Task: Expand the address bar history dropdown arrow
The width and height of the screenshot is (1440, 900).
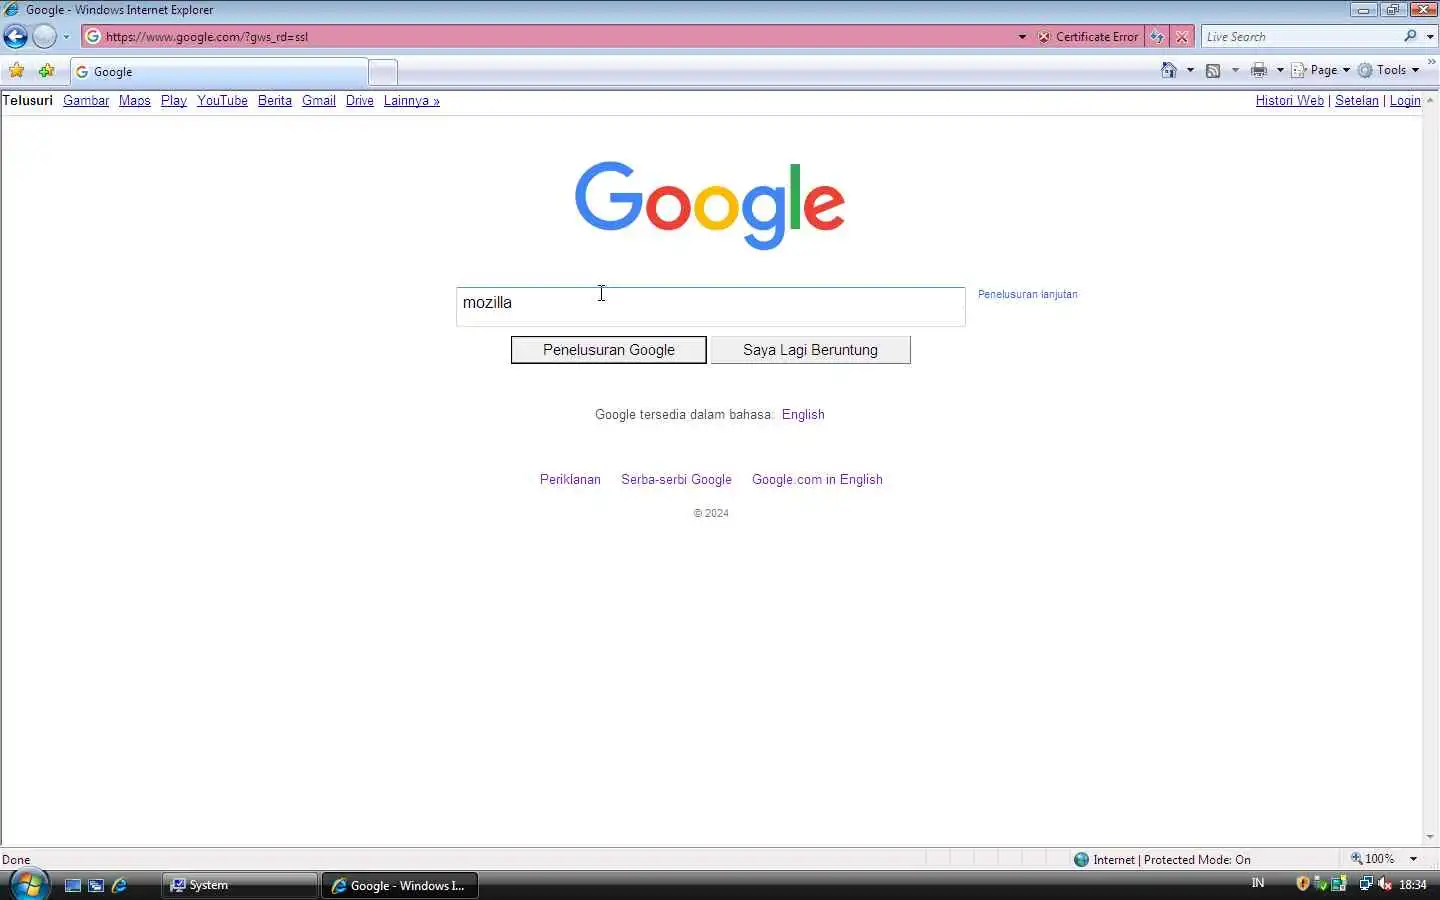Action: (1022, 37)
